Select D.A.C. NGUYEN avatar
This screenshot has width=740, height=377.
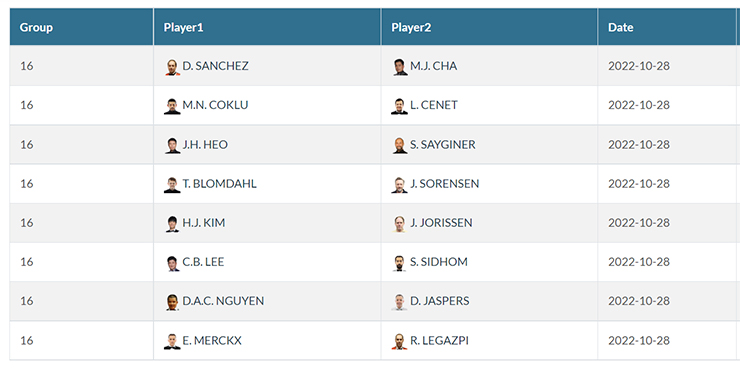pyautogui.click(x=172, y=302)
